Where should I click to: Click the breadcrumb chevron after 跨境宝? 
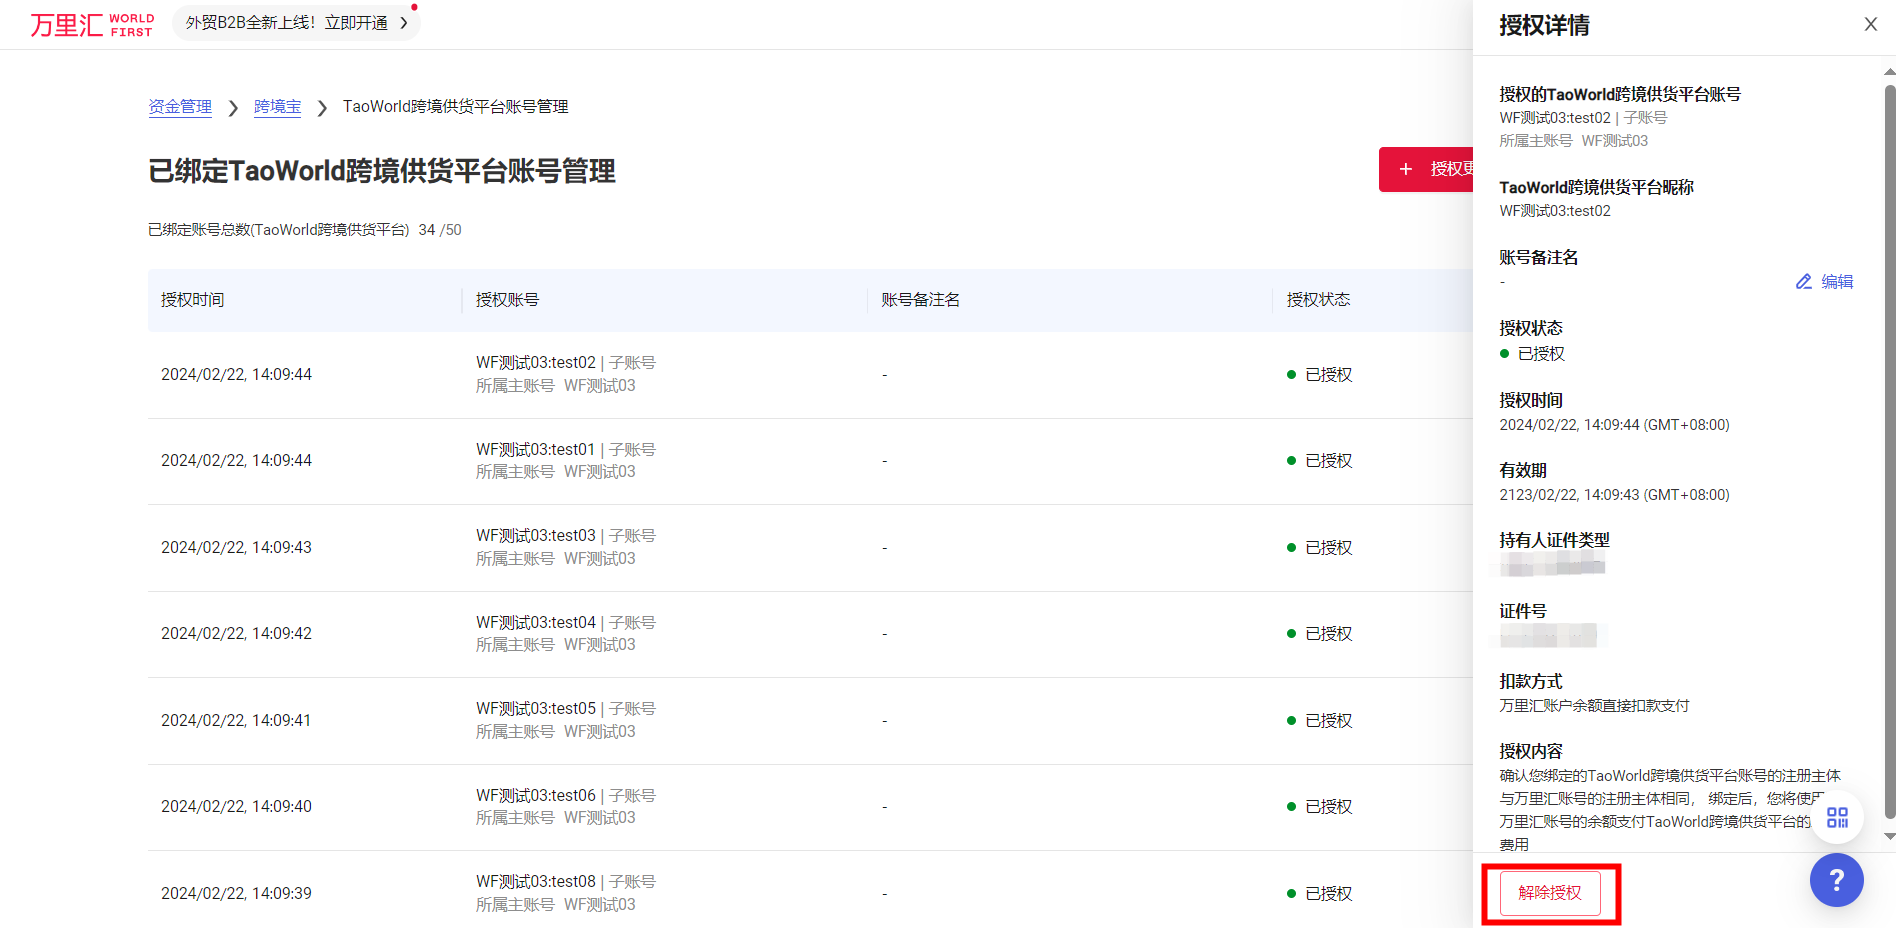click(x=321, y=107)
